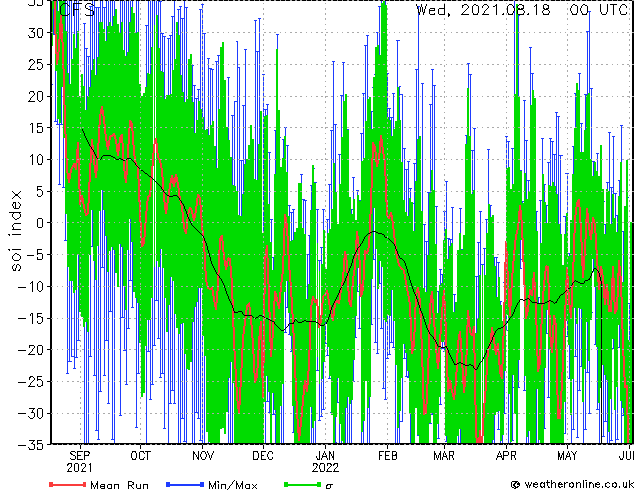This screenshot has width=634, height=490.
Task: Click the 'soi index' axis title
Action: pos(15,231)
